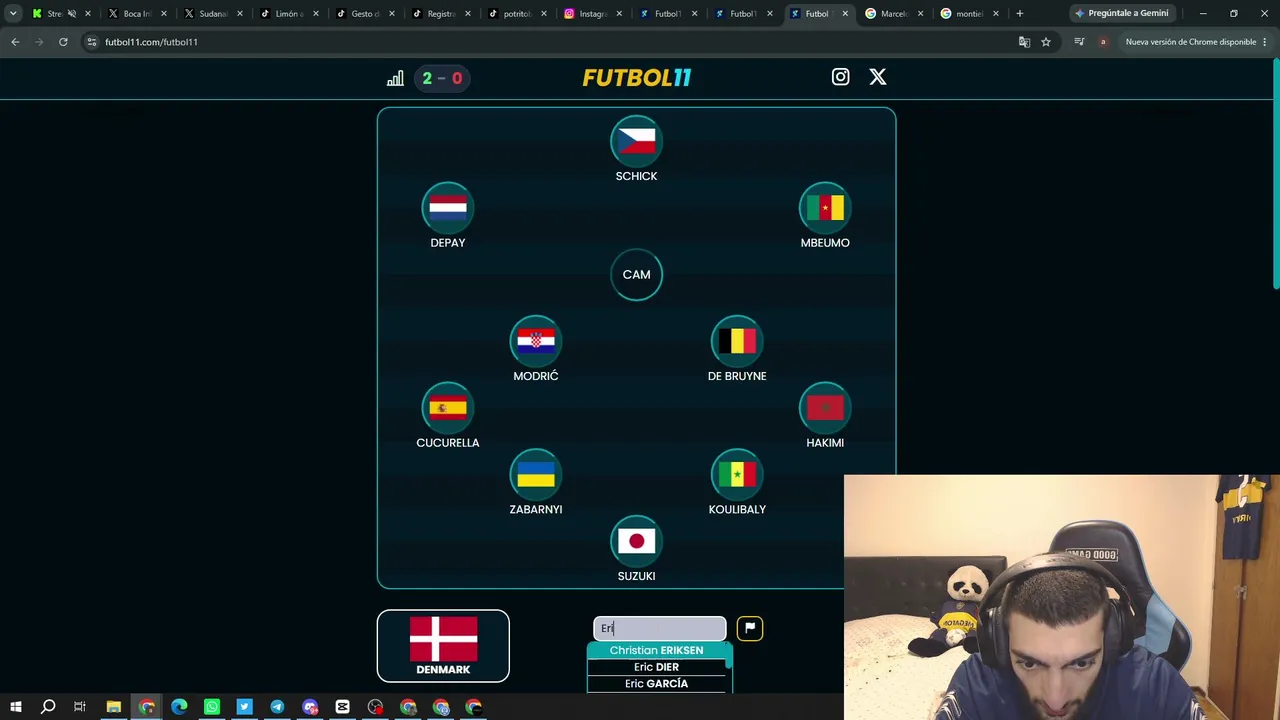Image resolution: width=1280 pixels, height=720 pixels.
Task: Click the Spain flag above CUCURELLA
Action: coord(447,408)
